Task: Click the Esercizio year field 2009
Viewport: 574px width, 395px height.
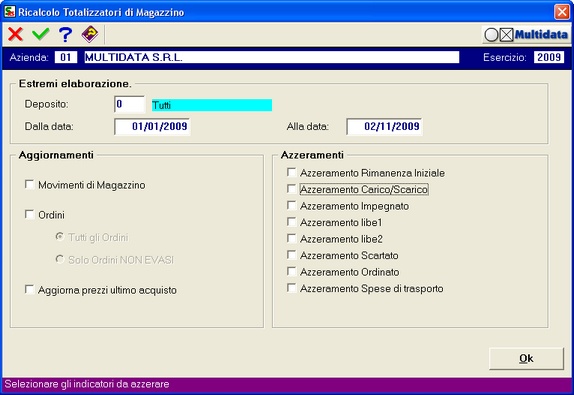Action: 549,57
